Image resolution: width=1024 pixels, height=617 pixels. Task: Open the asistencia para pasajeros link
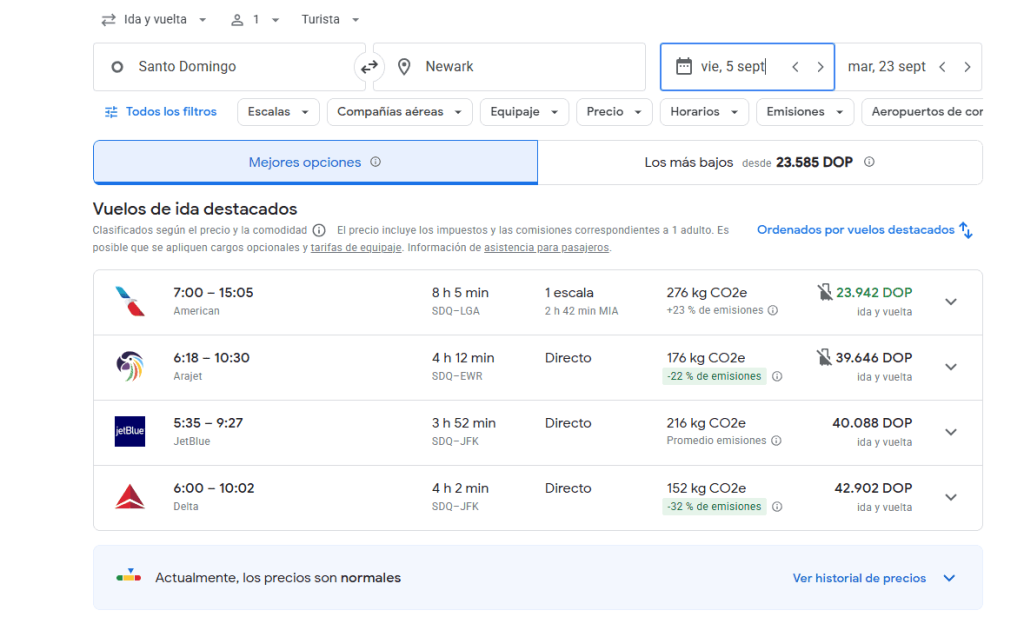(546, 248)
